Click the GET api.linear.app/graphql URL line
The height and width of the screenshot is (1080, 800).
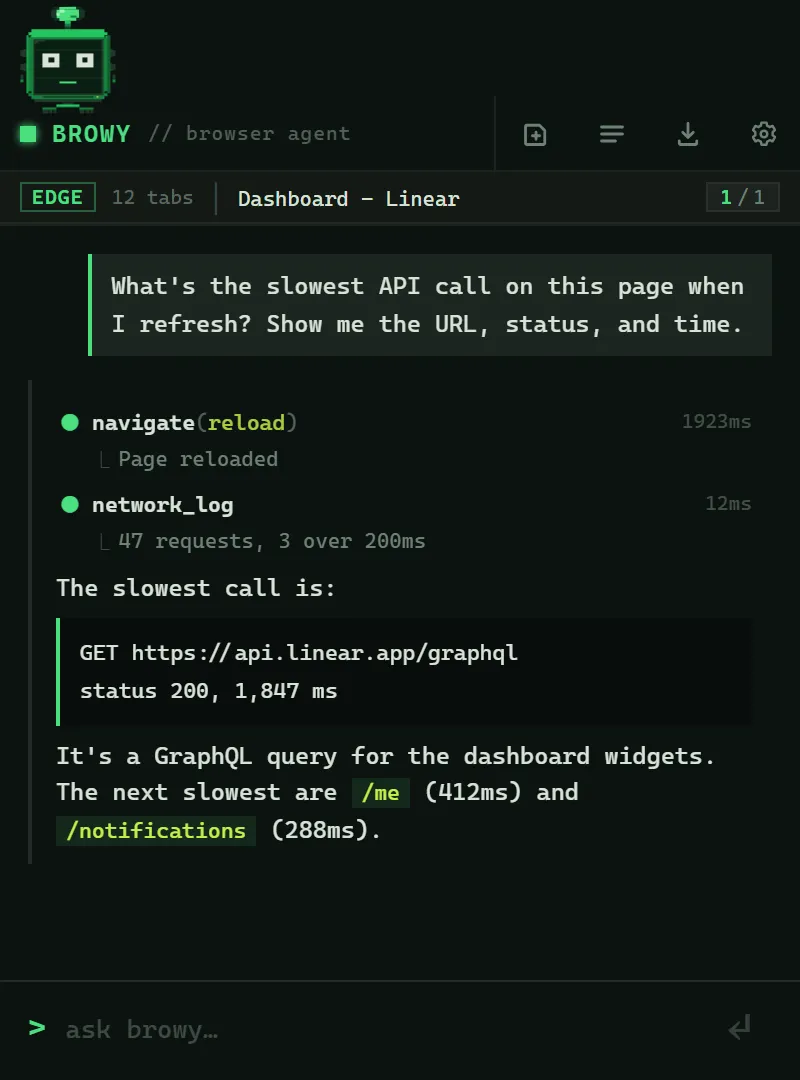[298, 653]
